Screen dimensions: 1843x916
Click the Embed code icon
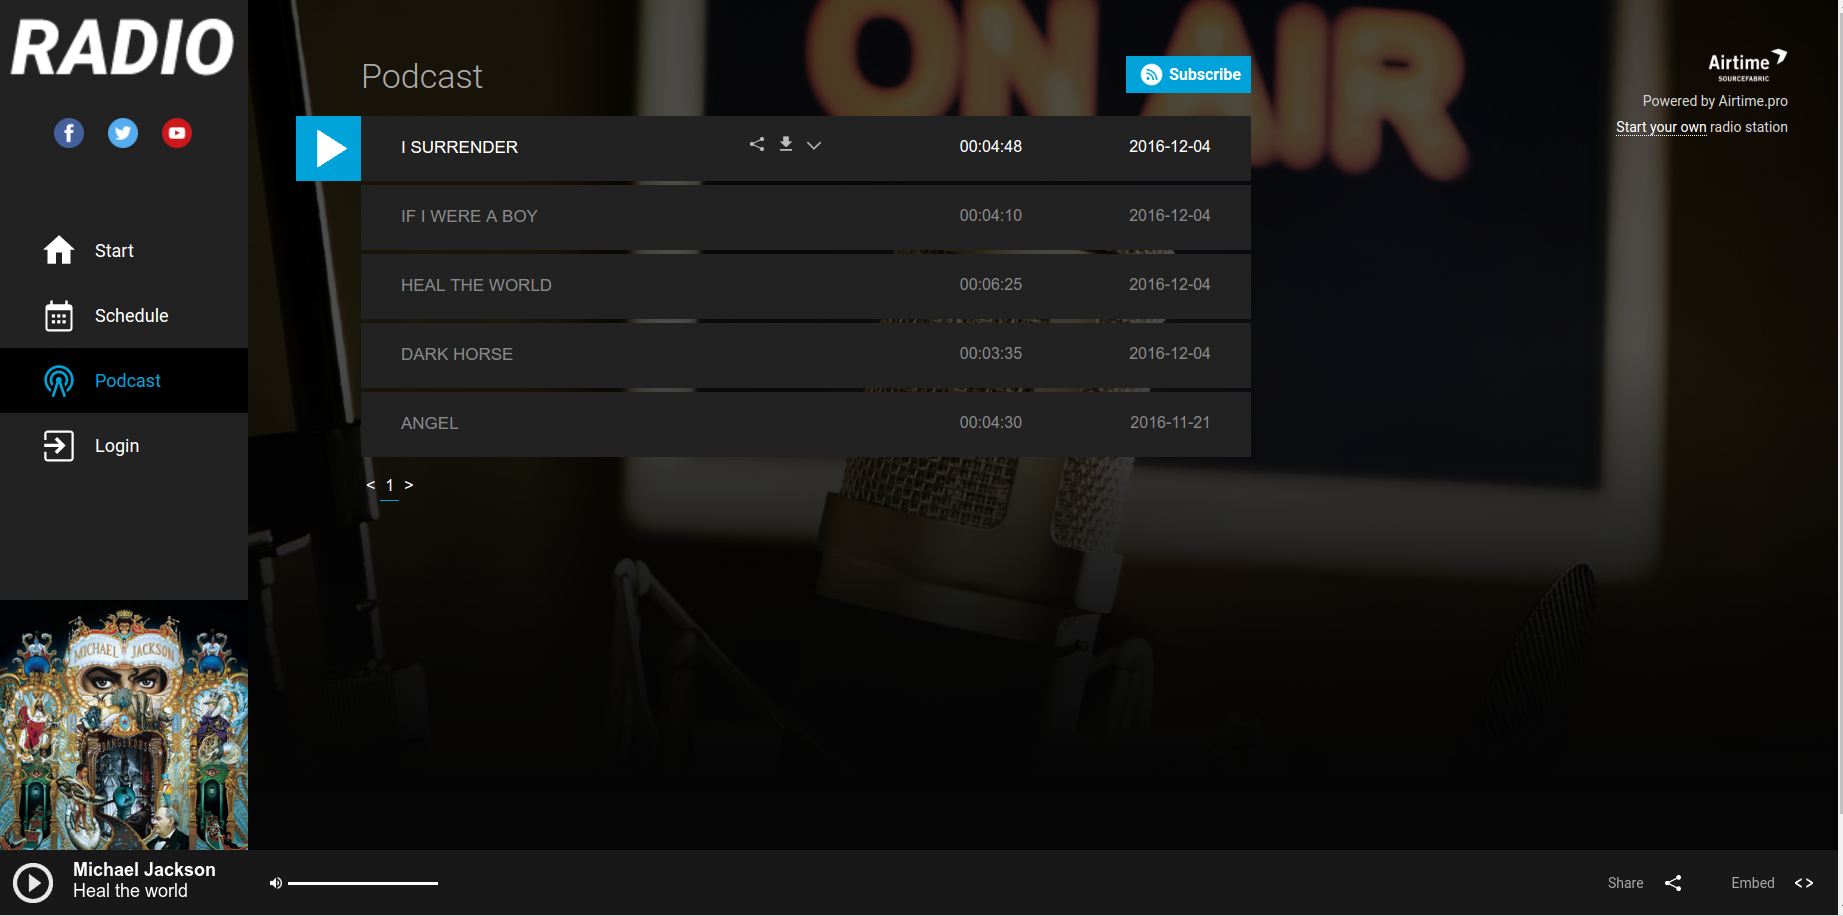click(1804, 883)
